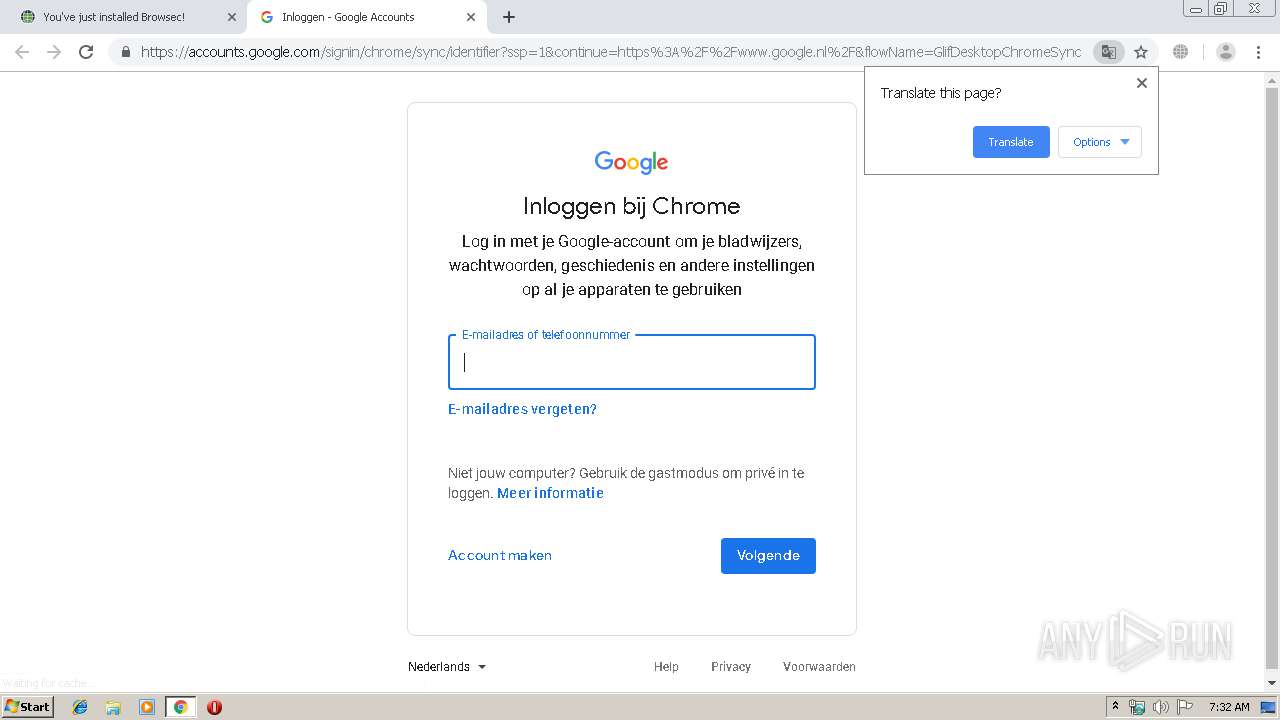
Task: Click the Translate button
Action: [x=1011, y=142]
